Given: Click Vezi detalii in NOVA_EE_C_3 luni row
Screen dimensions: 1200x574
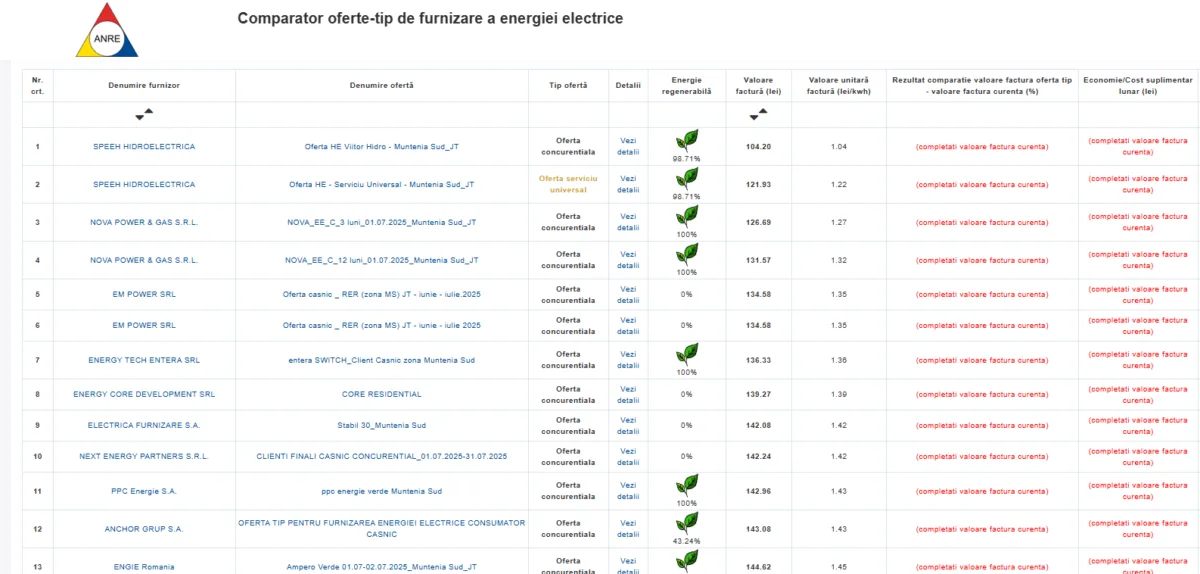Looking at the screenshot, I should pyautogui.click(x=628, y=222).
